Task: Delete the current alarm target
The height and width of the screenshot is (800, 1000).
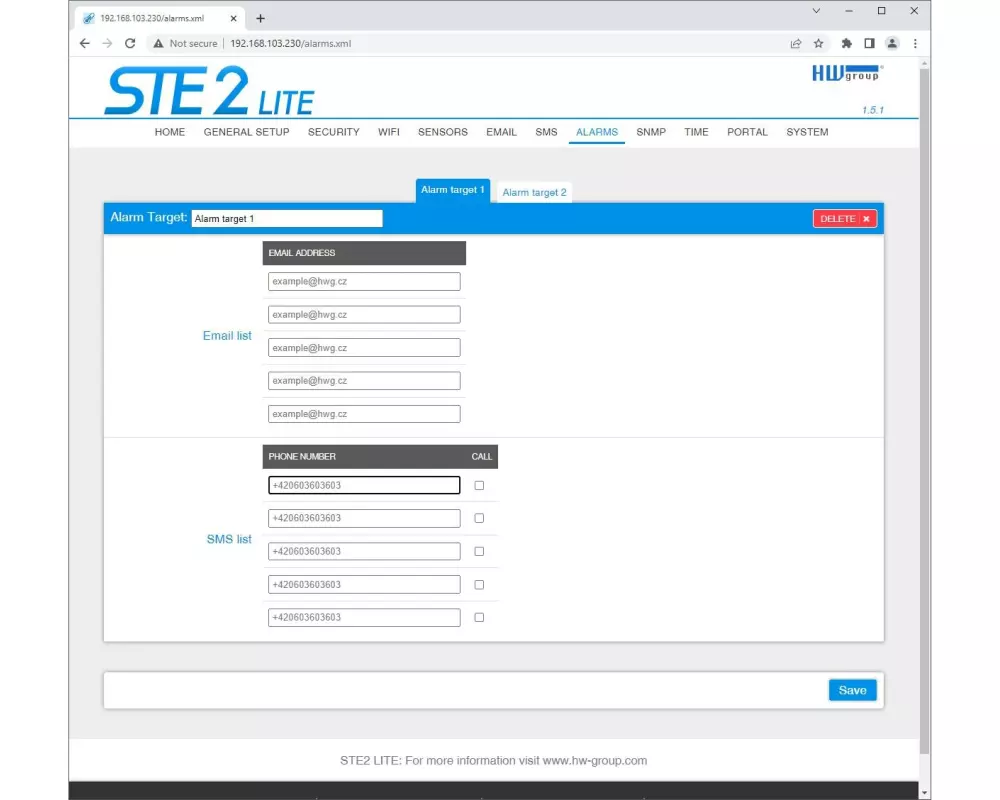Action: (x=844, y=218)
